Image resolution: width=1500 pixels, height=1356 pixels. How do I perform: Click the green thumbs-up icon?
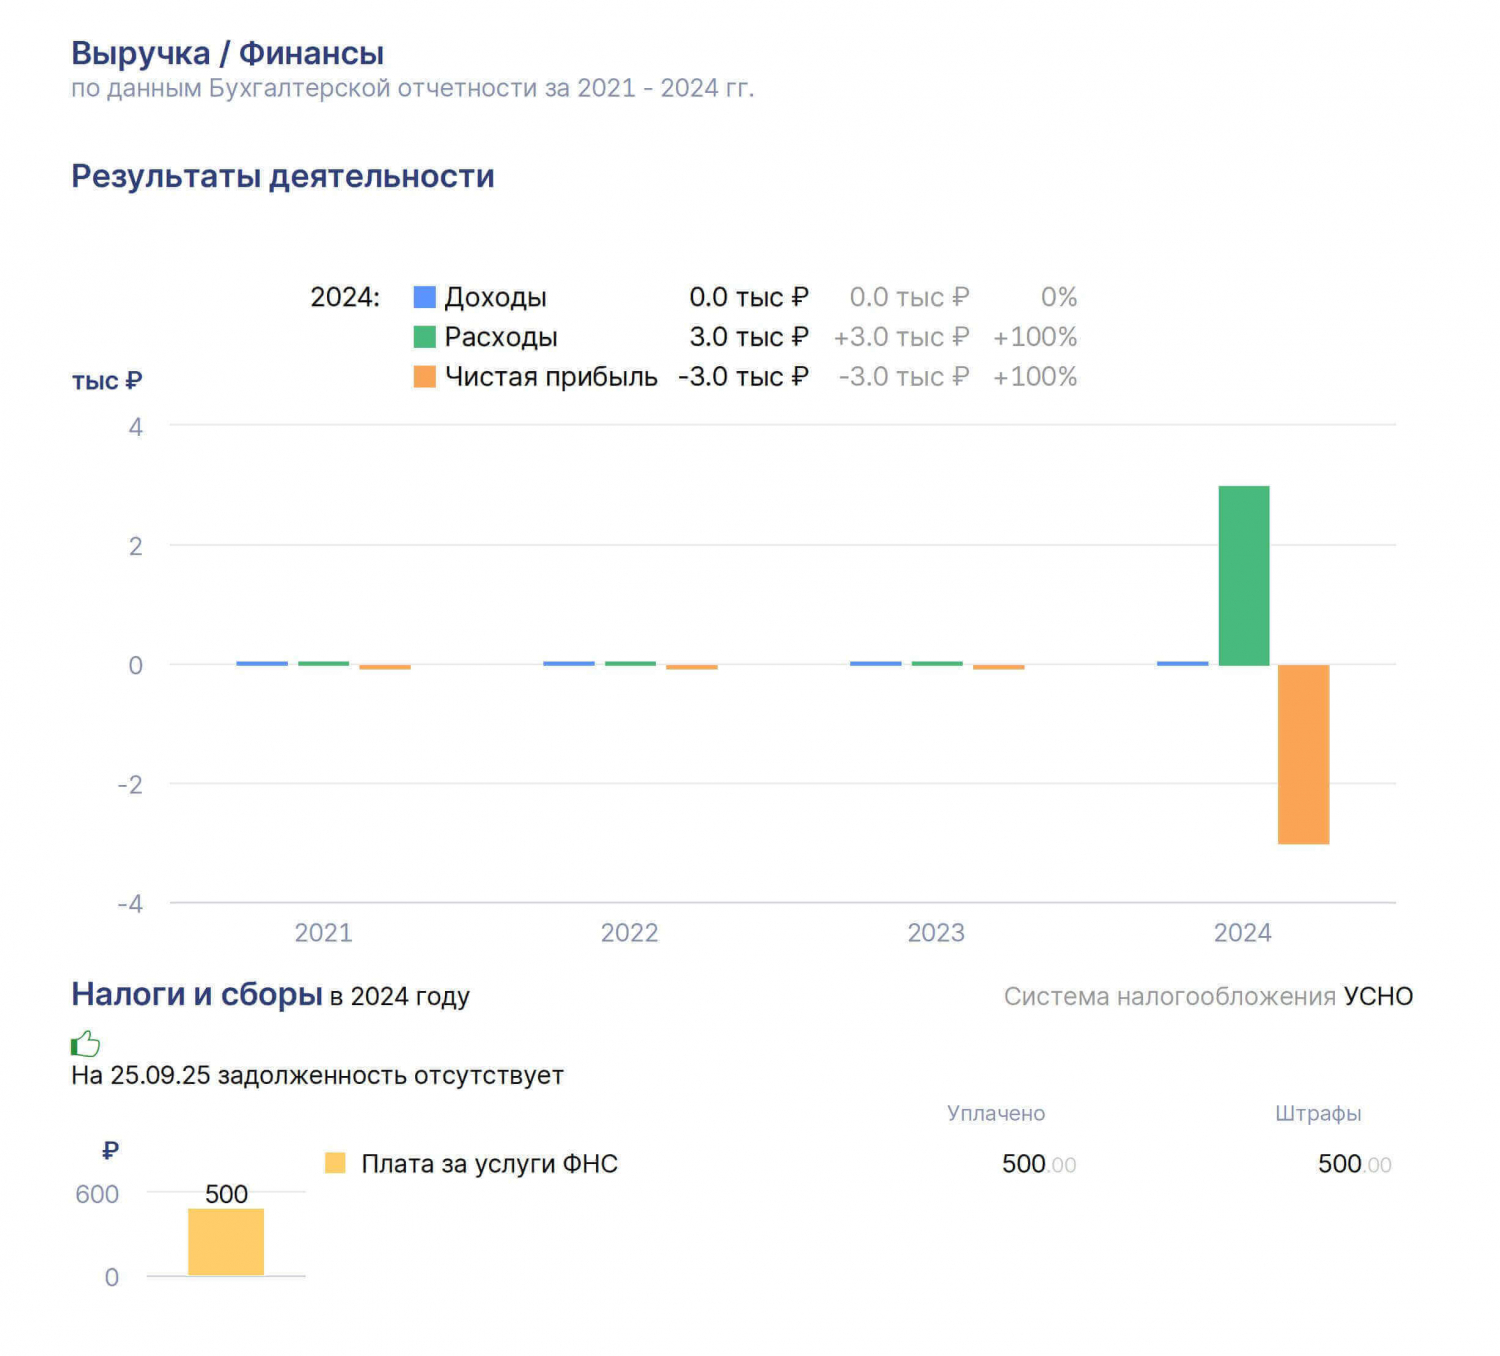(x=86, y=1044)
